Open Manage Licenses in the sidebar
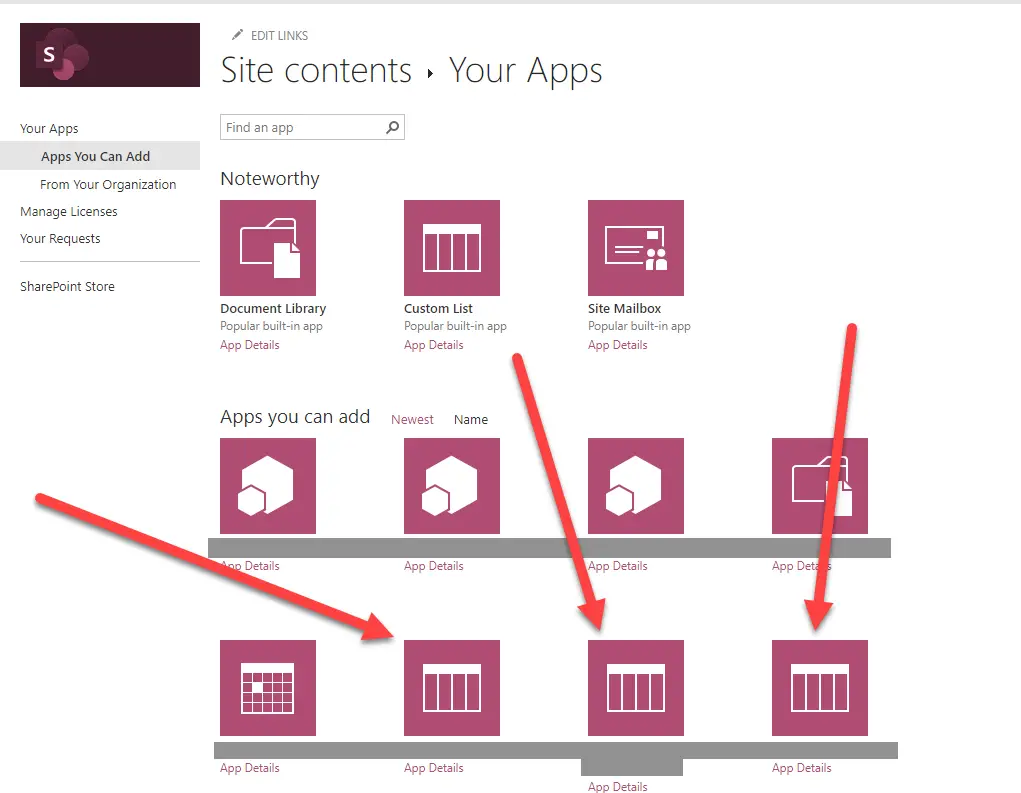 pos(69,212)
